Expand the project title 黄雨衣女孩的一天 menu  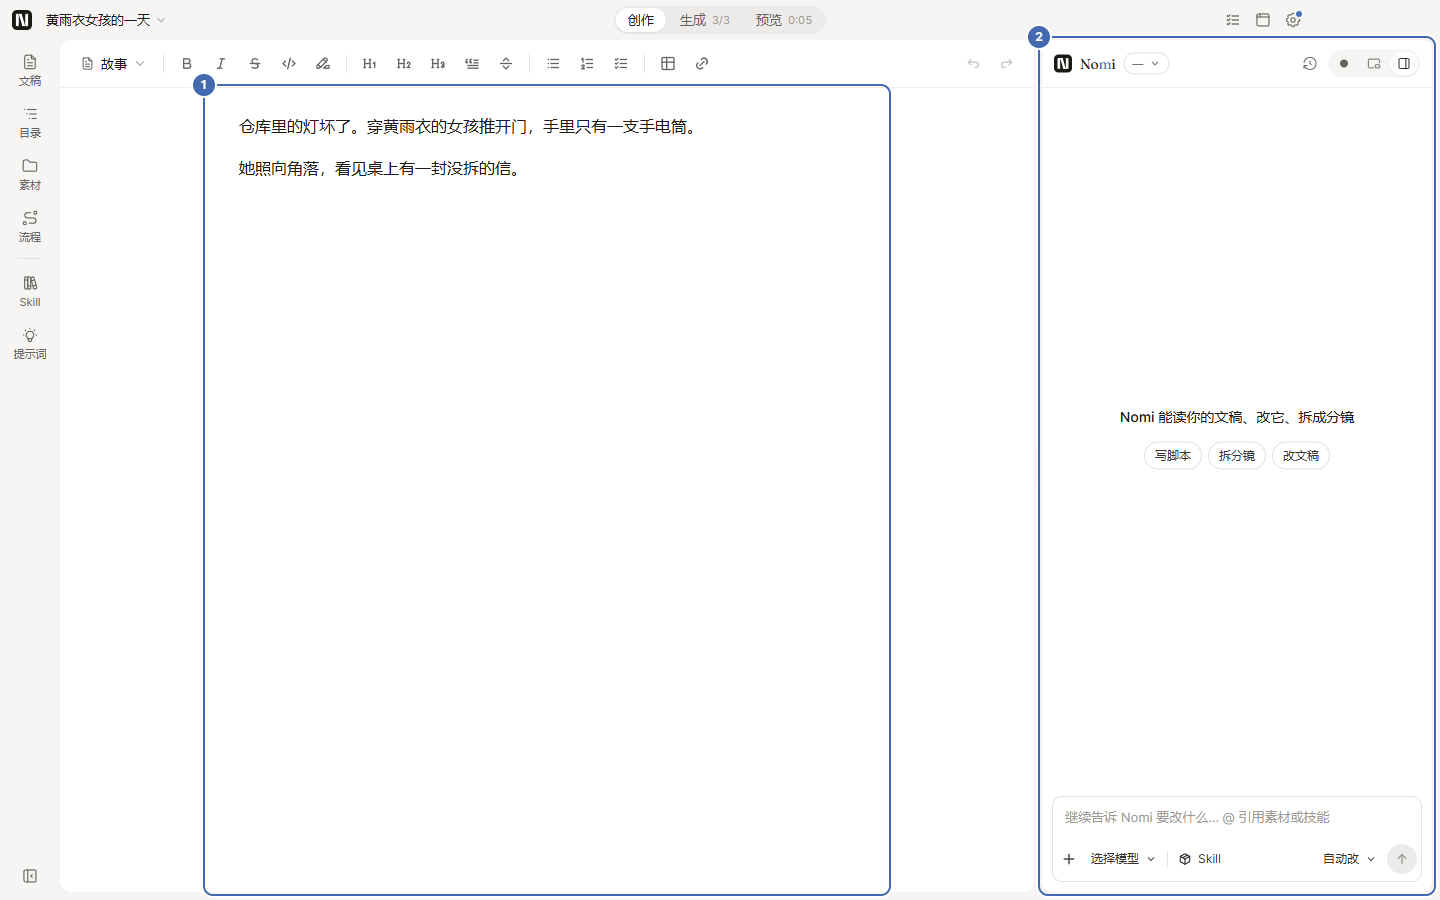coord(106,20)
